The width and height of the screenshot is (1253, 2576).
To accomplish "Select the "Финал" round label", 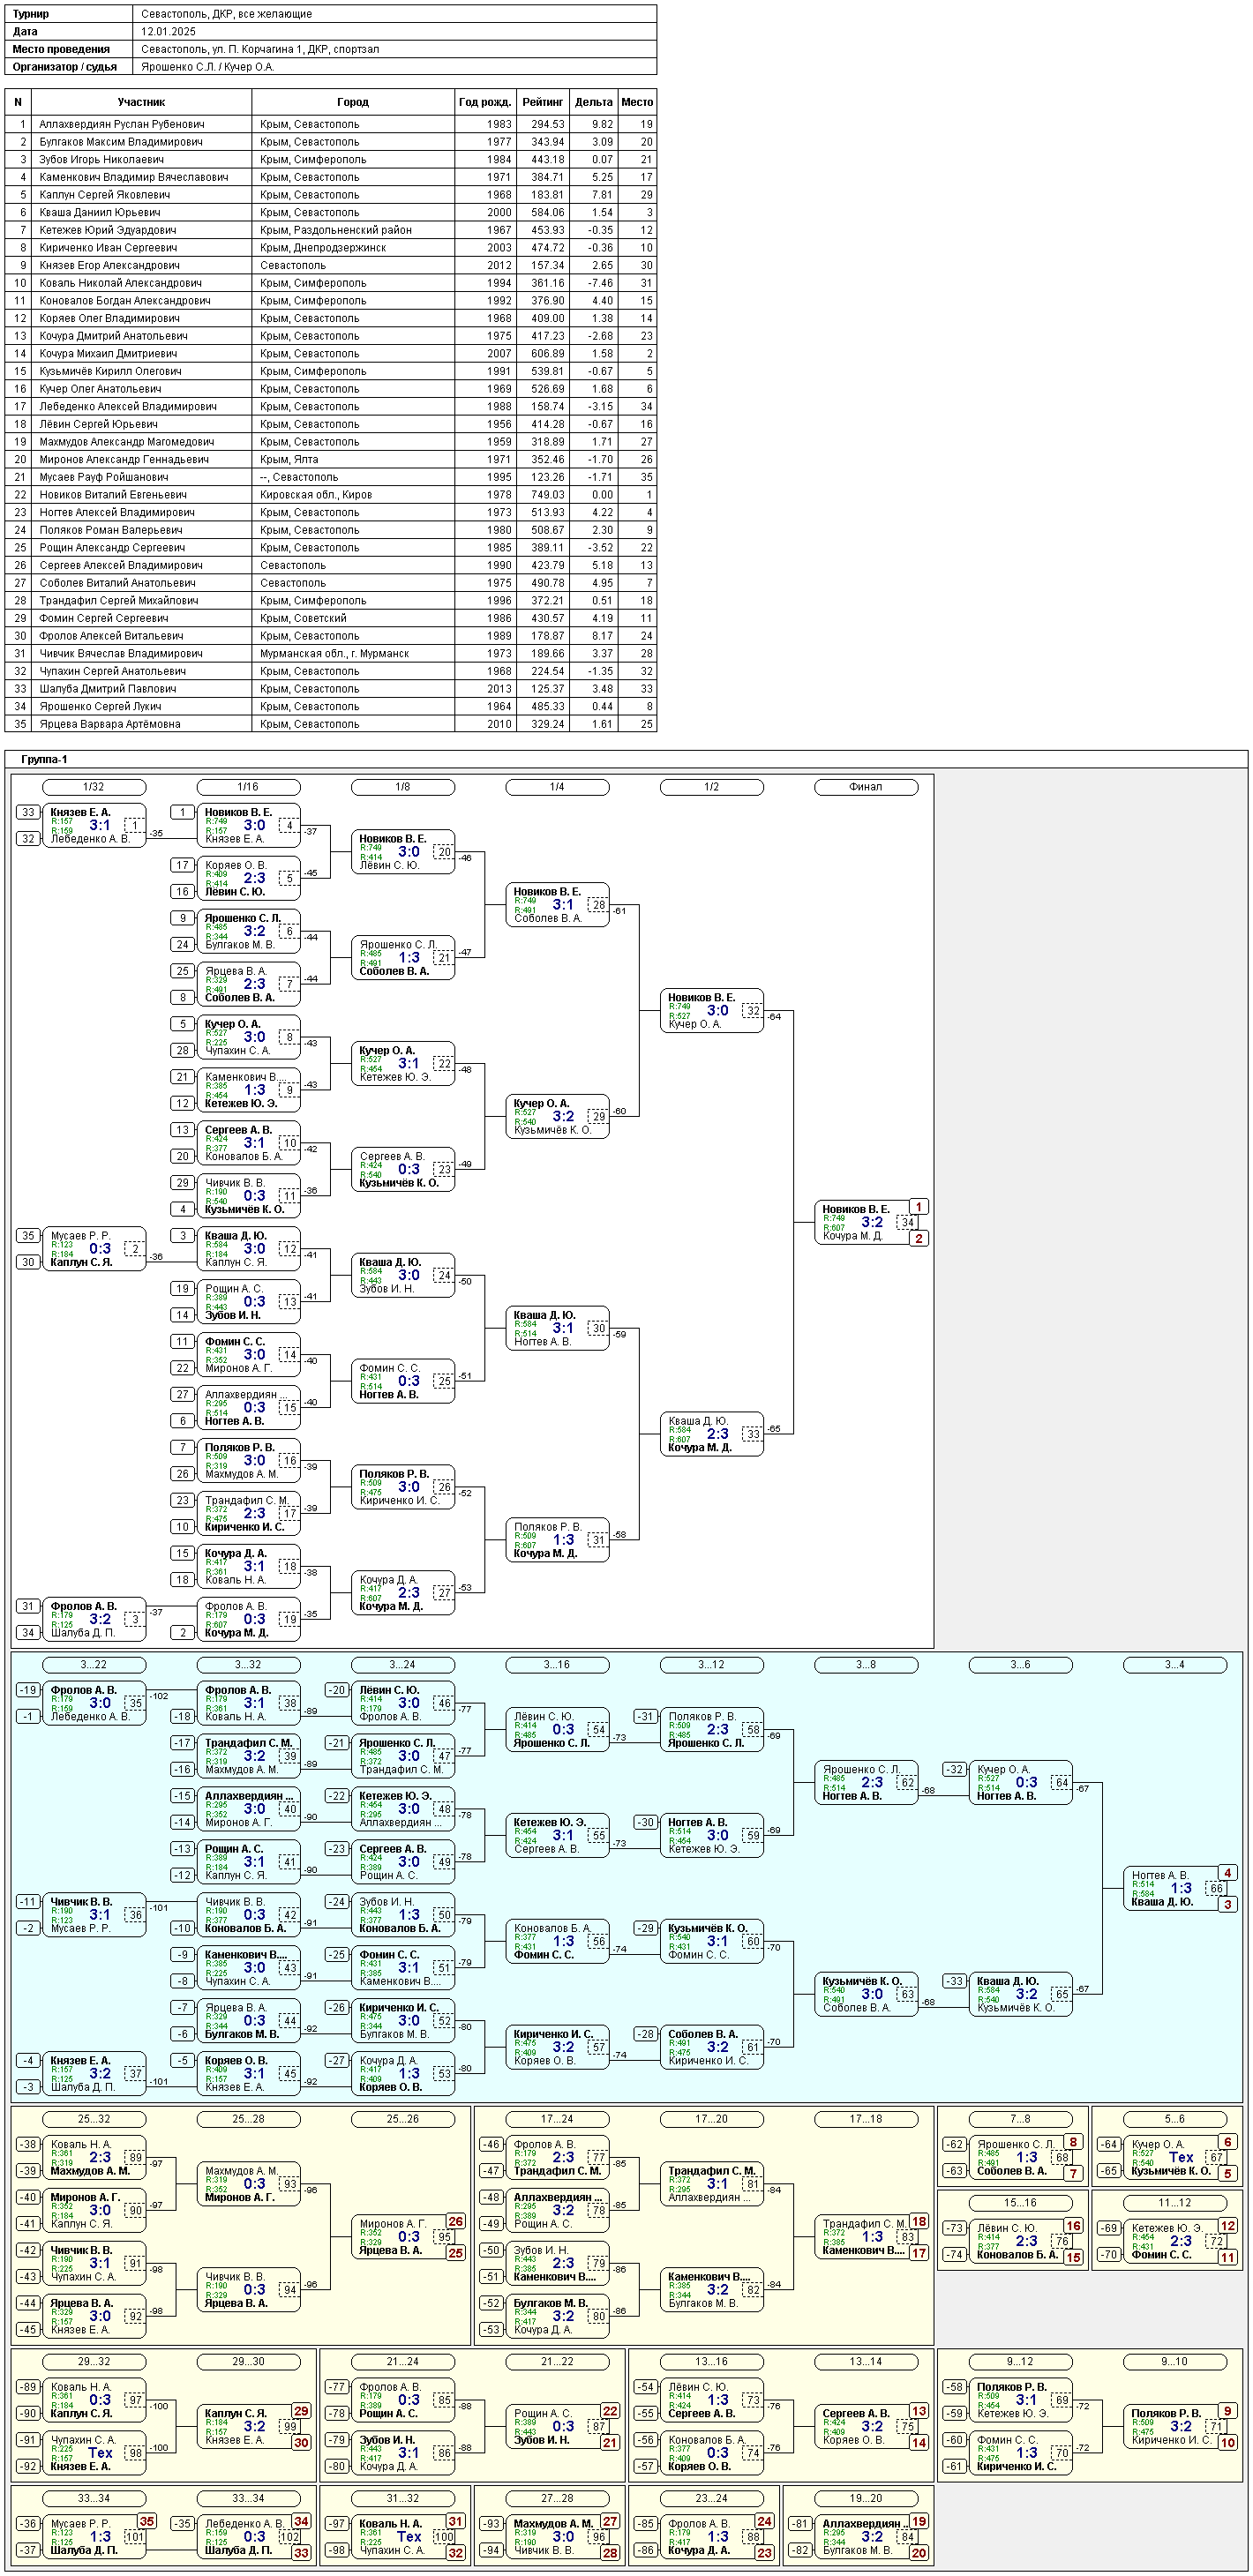I will pyautogui.click(x=865, y=787).
